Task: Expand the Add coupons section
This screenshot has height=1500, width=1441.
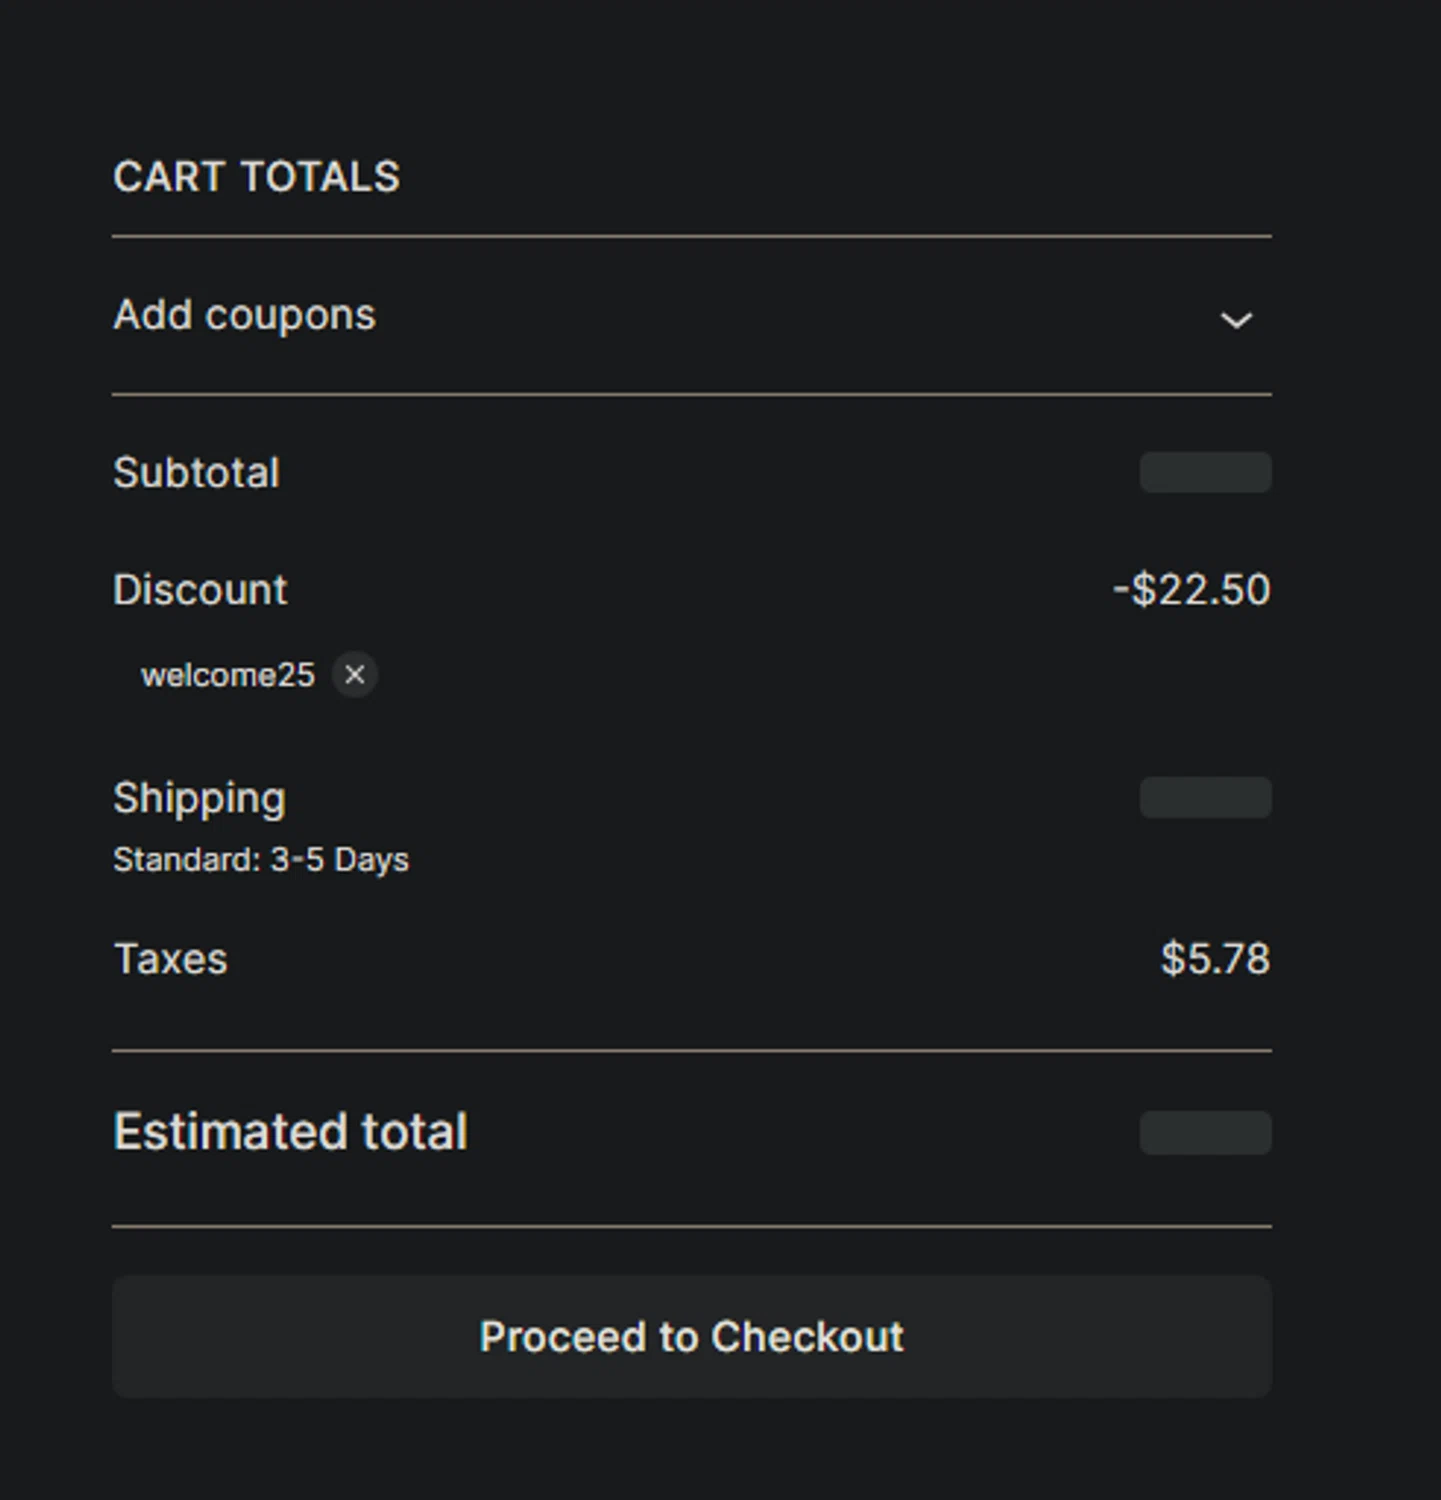Action: 692,316
